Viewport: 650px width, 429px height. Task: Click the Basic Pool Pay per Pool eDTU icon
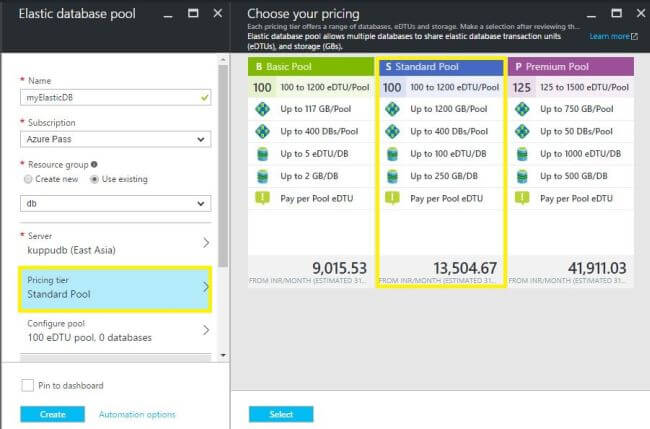(262, 199)
